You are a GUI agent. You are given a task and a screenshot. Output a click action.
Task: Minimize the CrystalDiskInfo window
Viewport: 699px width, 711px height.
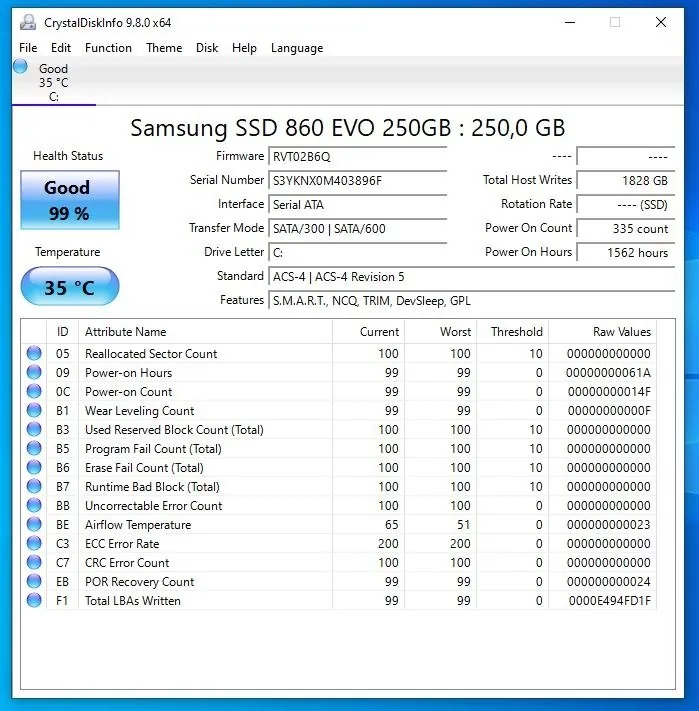click(570, 22)
